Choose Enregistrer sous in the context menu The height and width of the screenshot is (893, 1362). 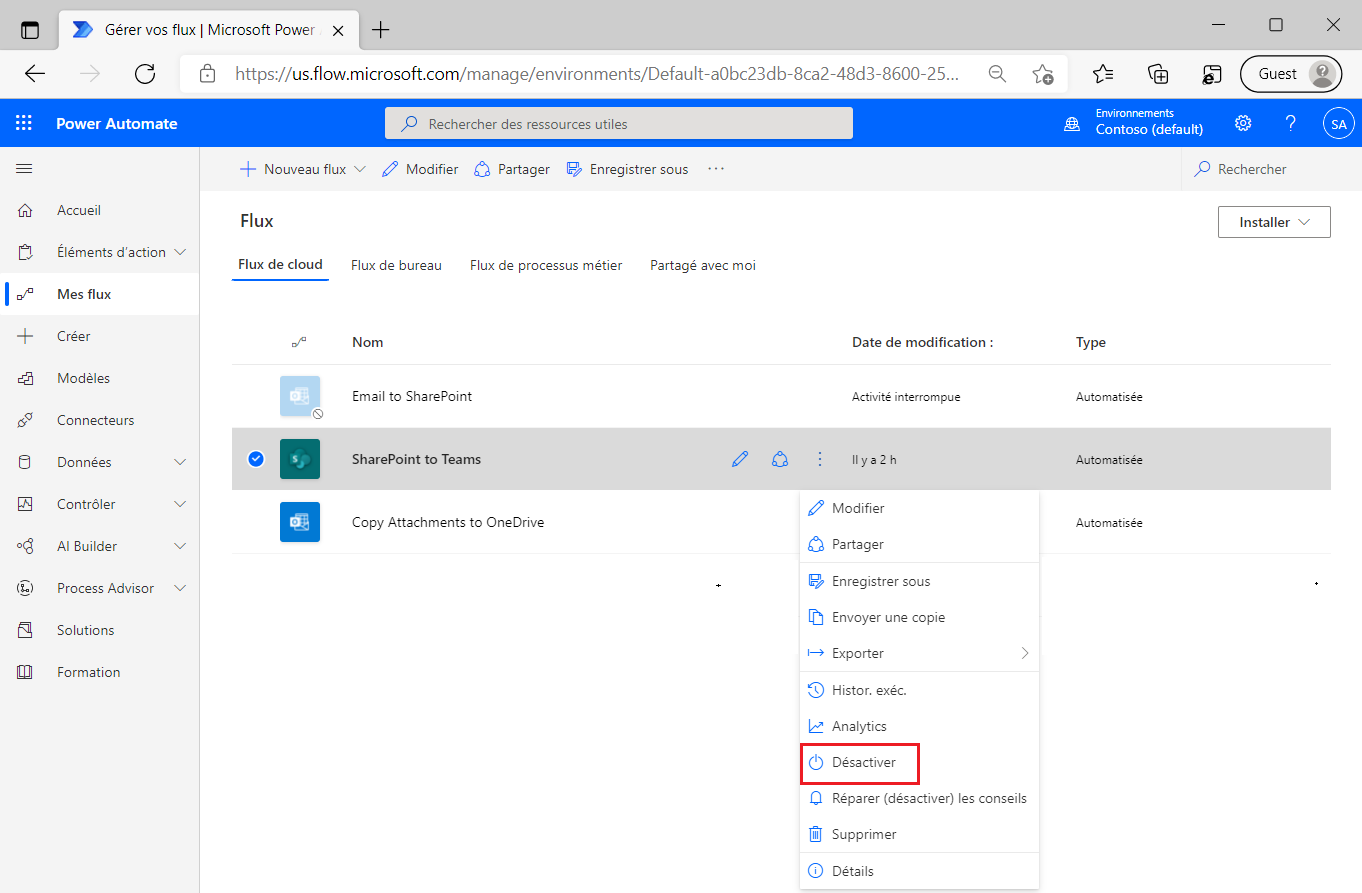(919, 581)
